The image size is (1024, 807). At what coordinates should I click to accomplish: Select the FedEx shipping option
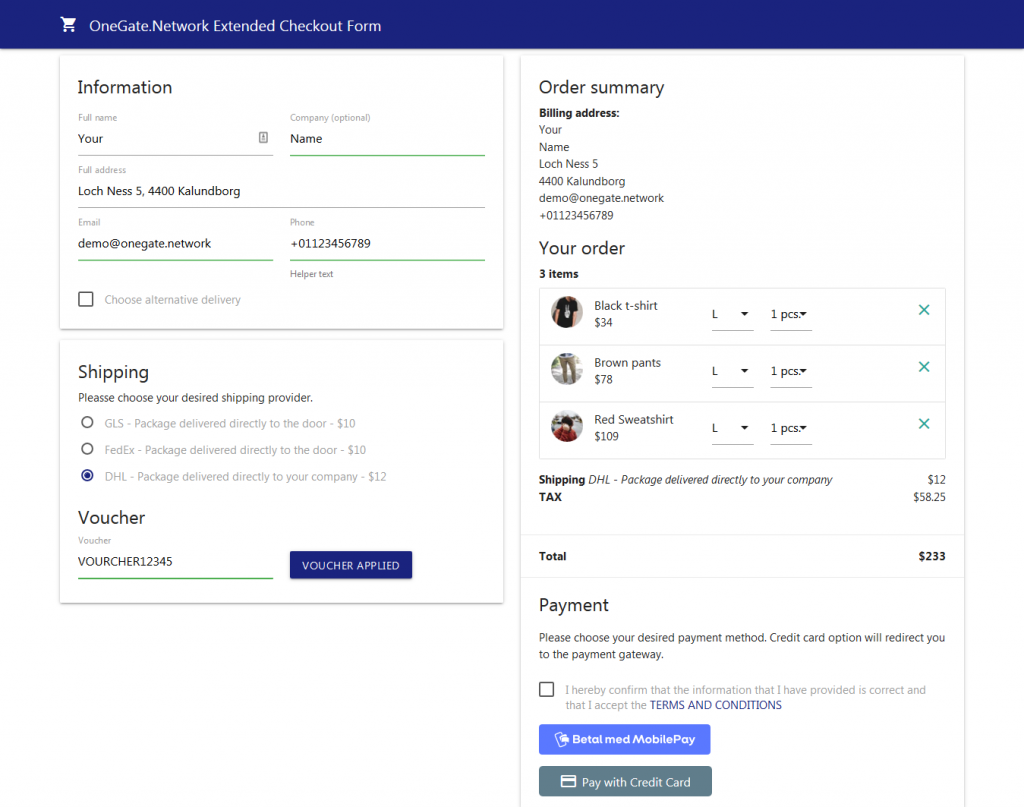point(87,449)
